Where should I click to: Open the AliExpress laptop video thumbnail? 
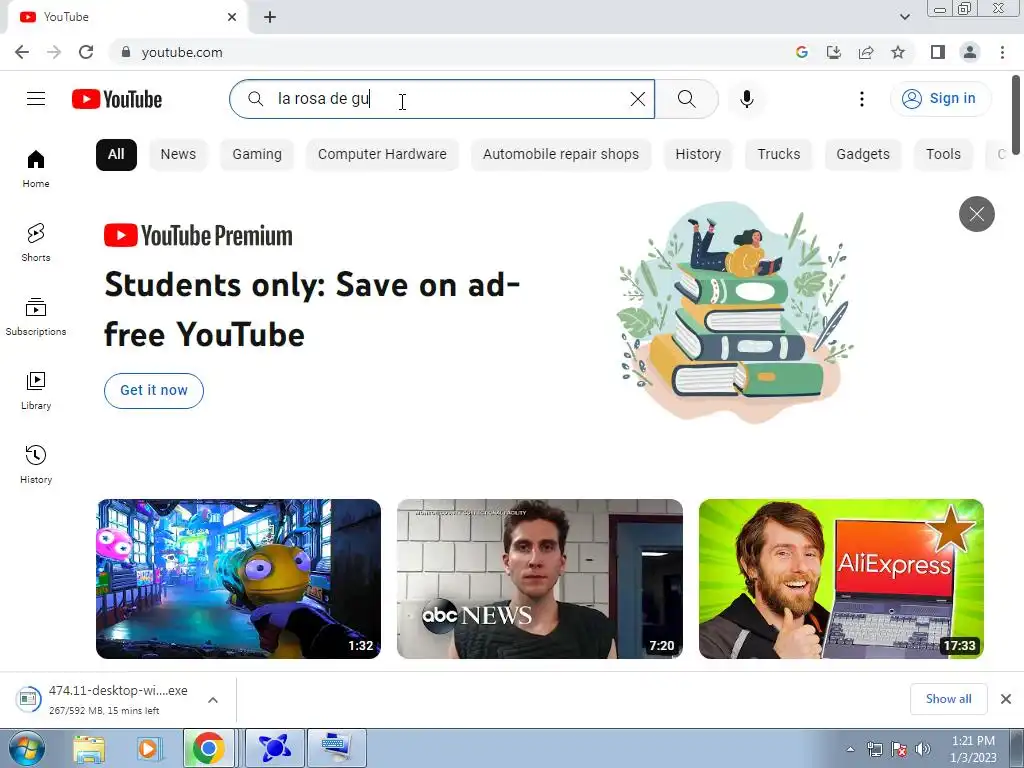point(841,579)
